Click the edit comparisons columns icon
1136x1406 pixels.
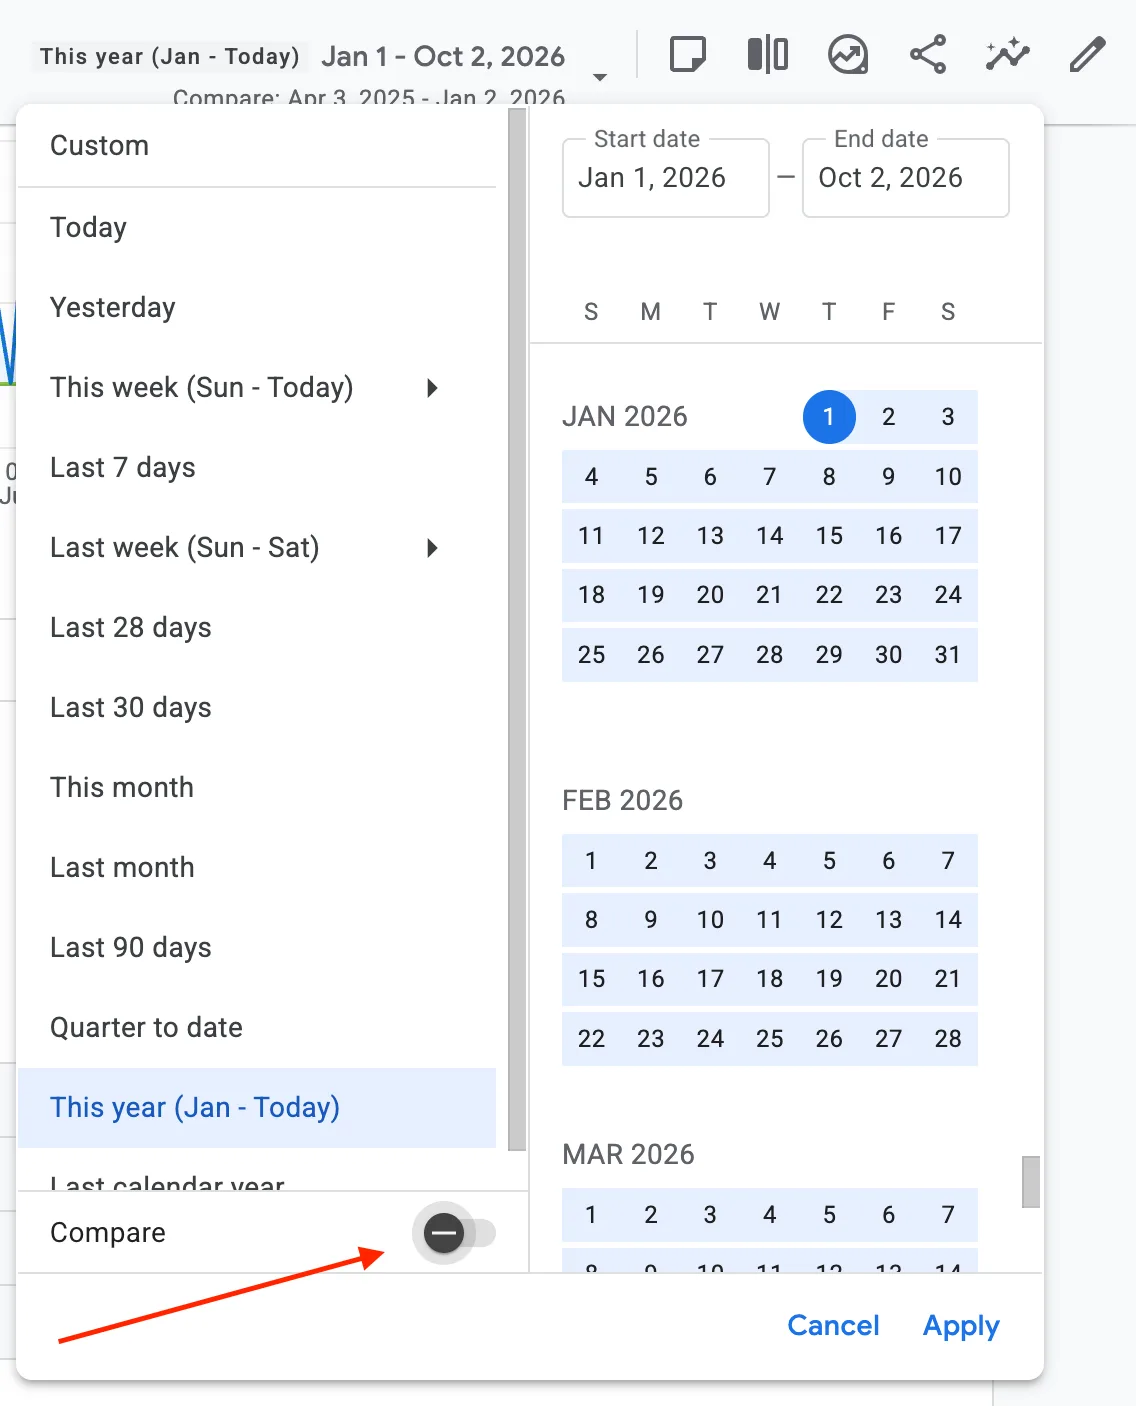[767, 54]
